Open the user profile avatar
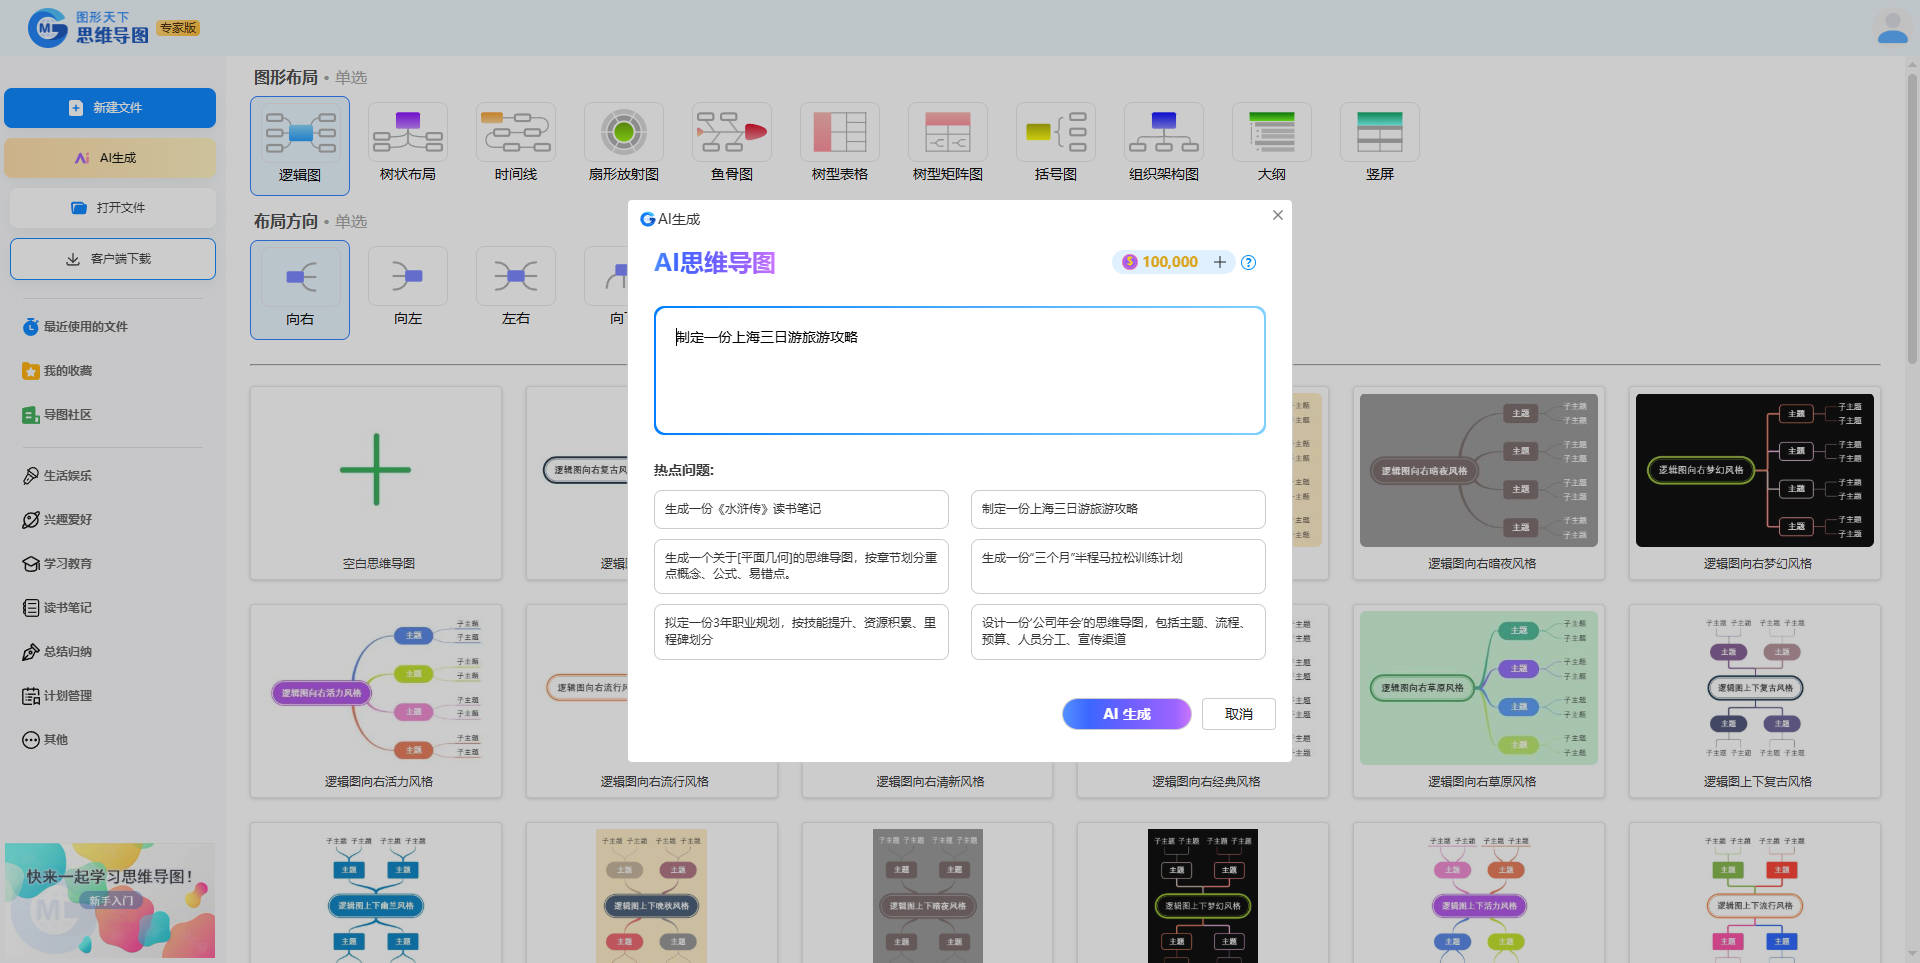 (1891, 28)
